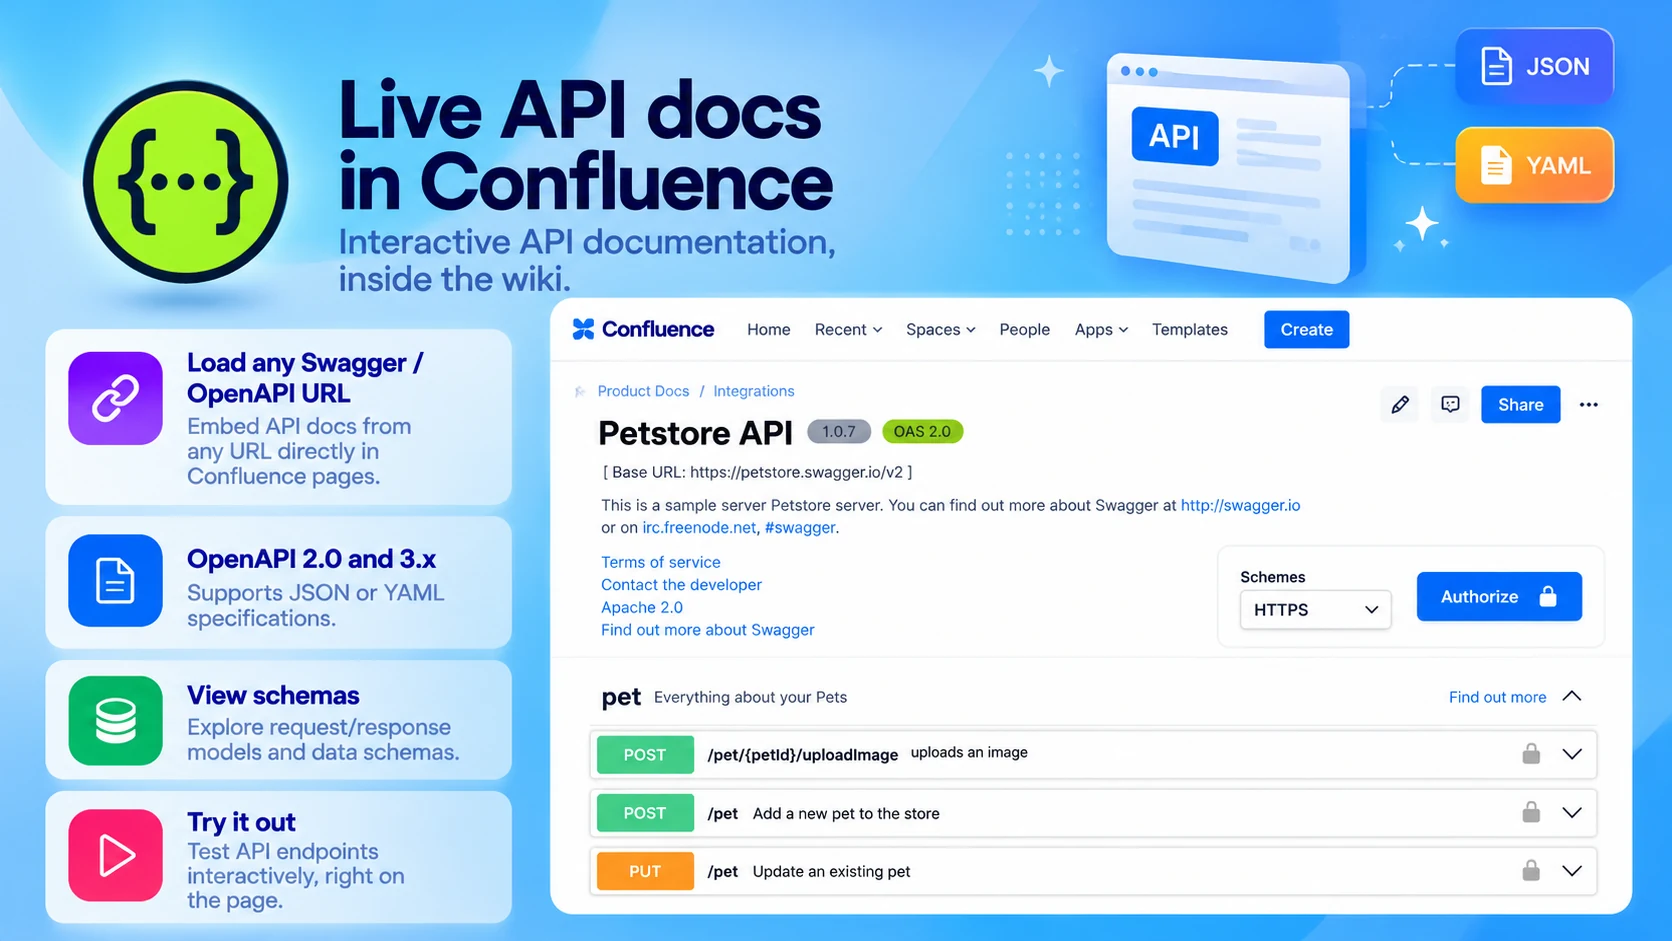This screenshot has width=1672, height=941.
Task: Click the API illustration window graphic
Action: [1230, 167]
